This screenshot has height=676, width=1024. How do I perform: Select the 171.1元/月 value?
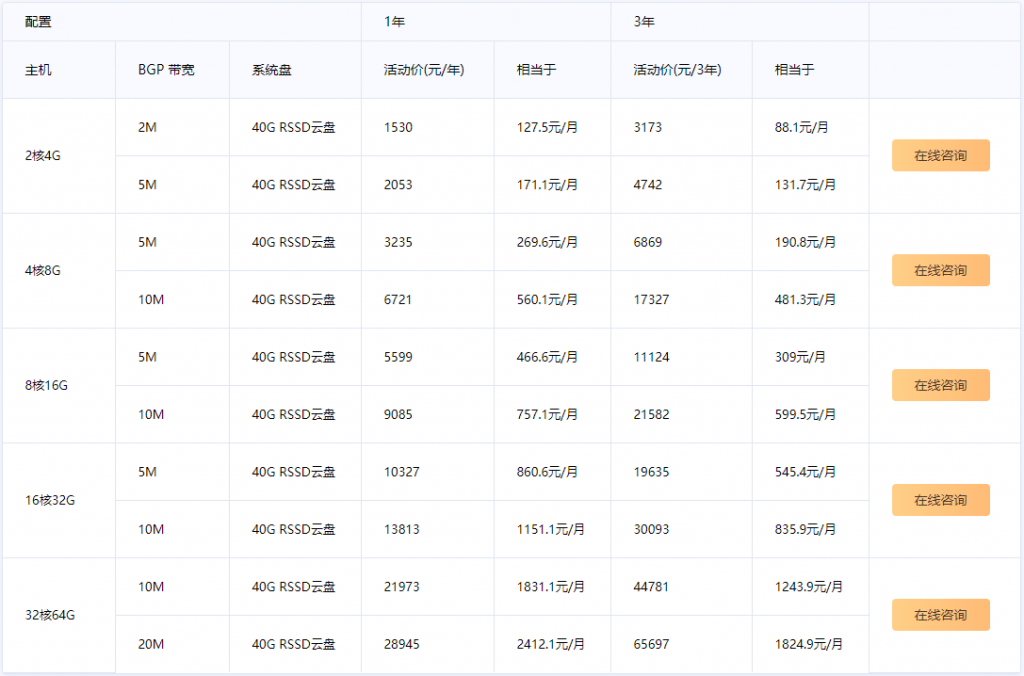pyautogui.click(x=547, y=185)
